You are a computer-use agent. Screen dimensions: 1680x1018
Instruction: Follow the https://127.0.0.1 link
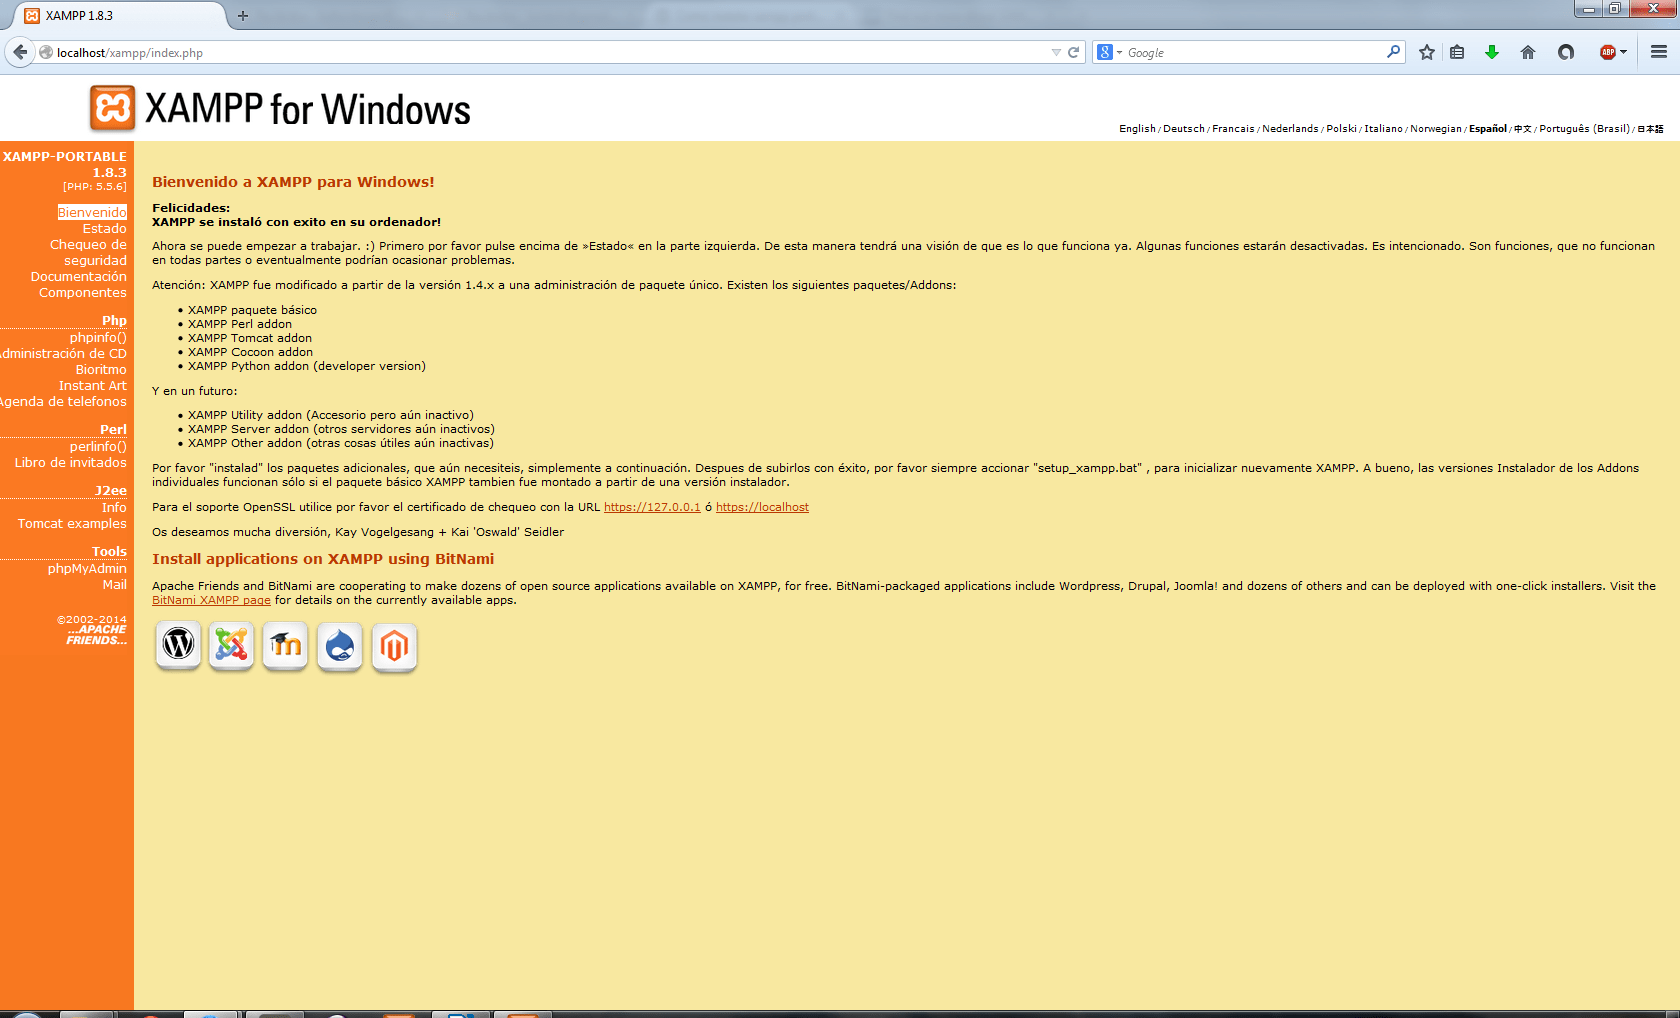coord(652,507)
